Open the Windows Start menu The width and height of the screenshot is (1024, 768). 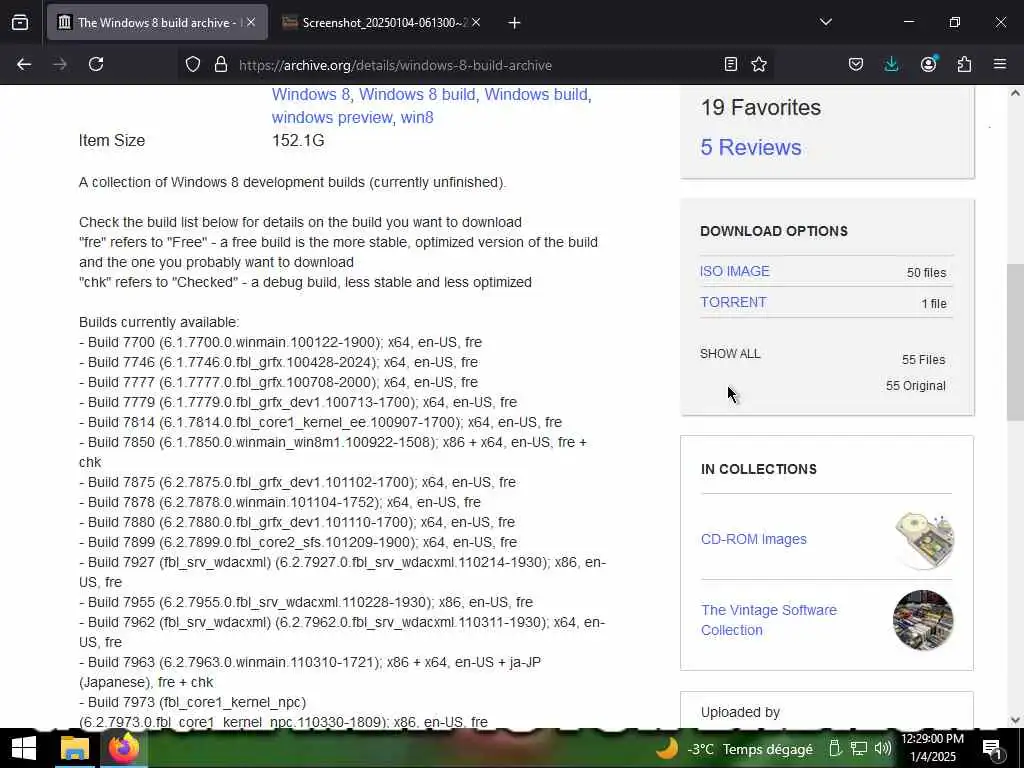[x=24, y=748]
